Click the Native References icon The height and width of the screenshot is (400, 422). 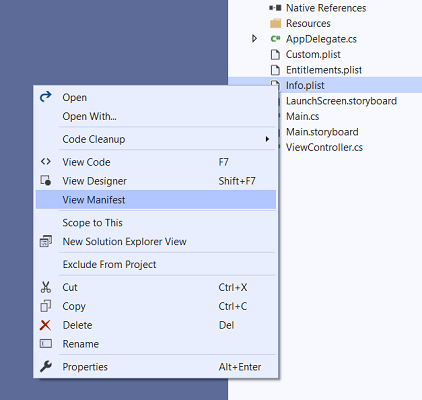point(275,8)
